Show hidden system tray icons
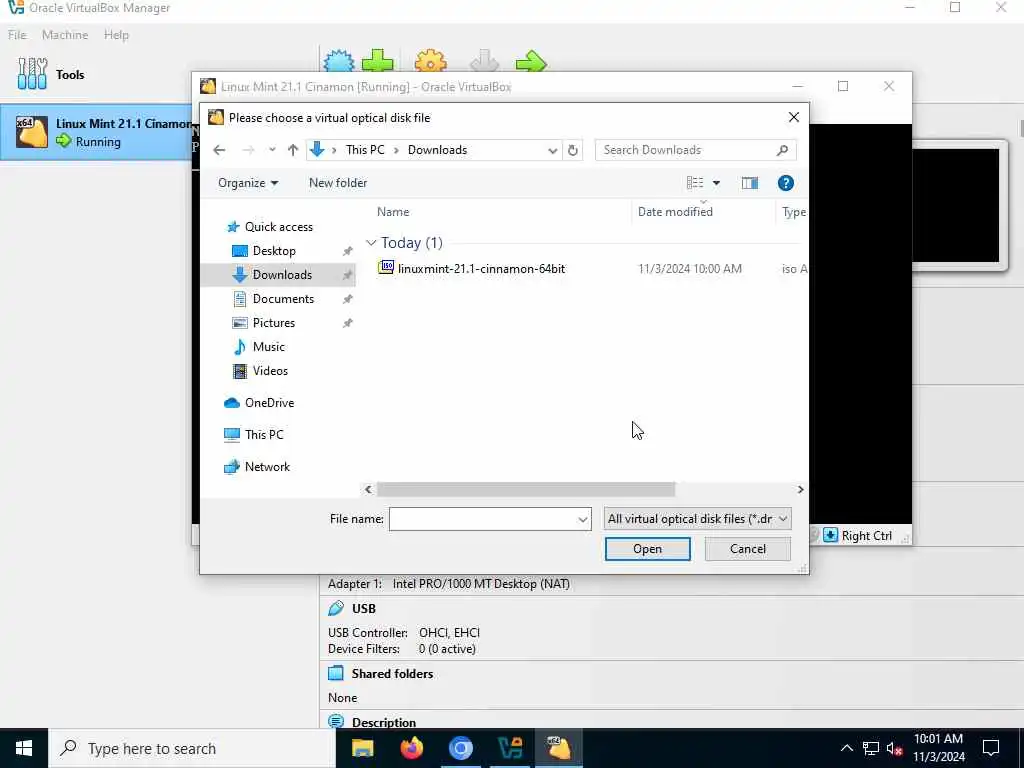This screenshot has height=768, width=1024. point(846,748)
